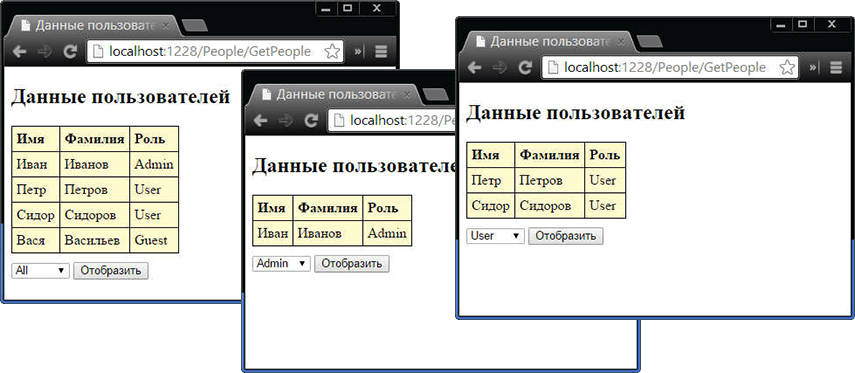The width and height of the screenshot is (855, 373).
Task: Click Петр cell in the right window table
Action: 491,180
